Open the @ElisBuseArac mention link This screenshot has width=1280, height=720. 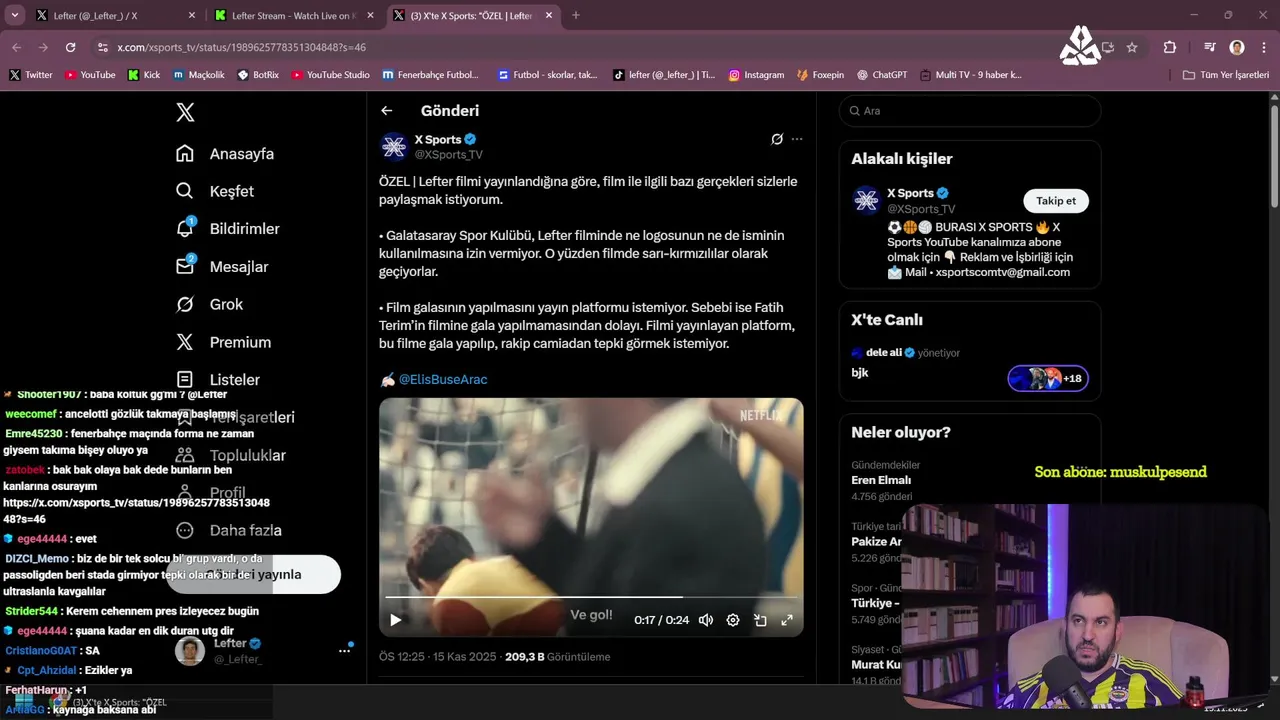[443, 380]
